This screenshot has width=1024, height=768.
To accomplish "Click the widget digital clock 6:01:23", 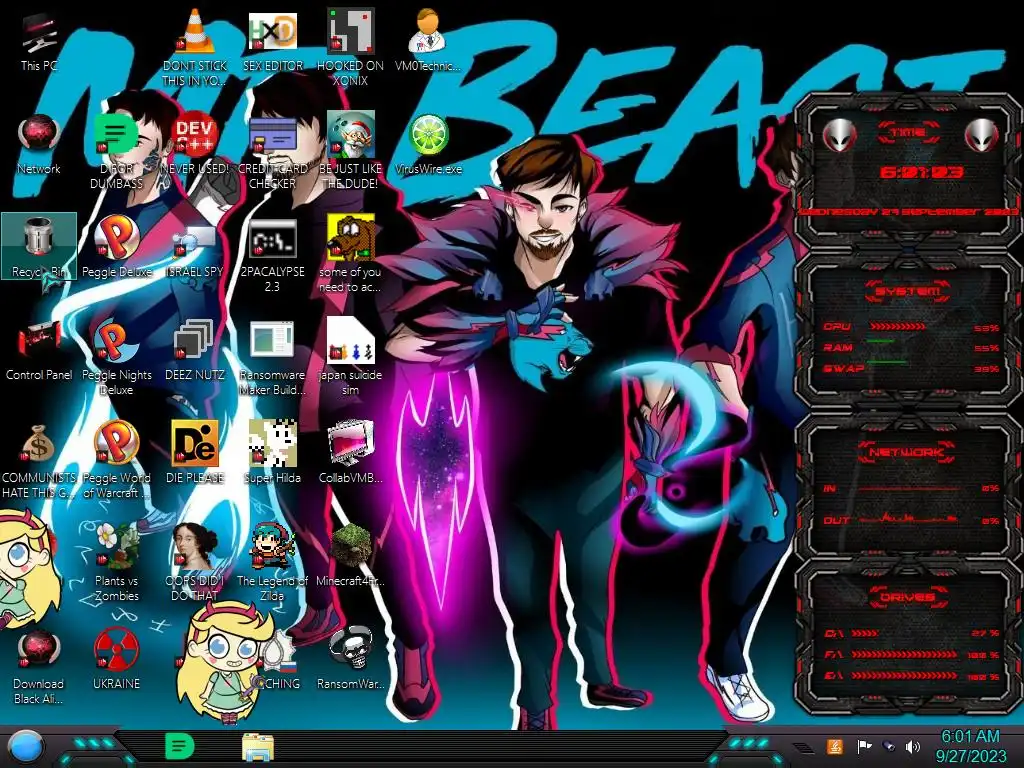I will coord(921,172).
